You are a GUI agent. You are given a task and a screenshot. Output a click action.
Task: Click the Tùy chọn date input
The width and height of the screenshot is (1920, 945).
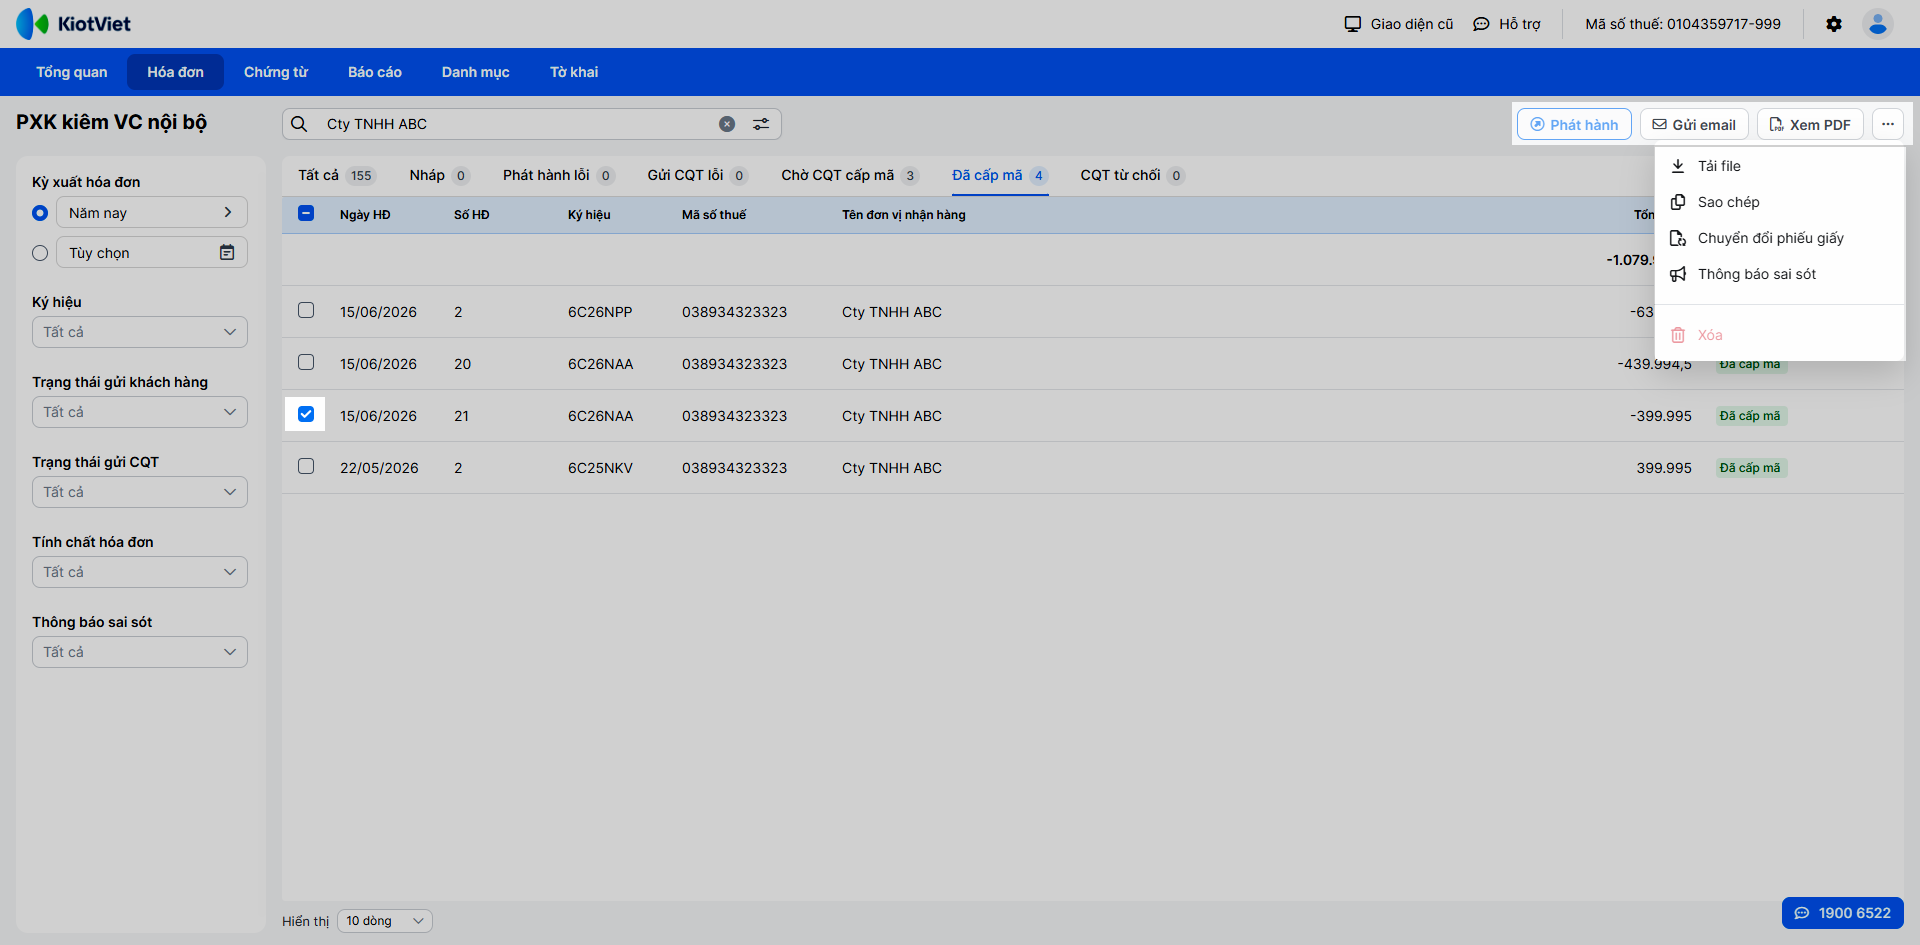tap(152, 252)
